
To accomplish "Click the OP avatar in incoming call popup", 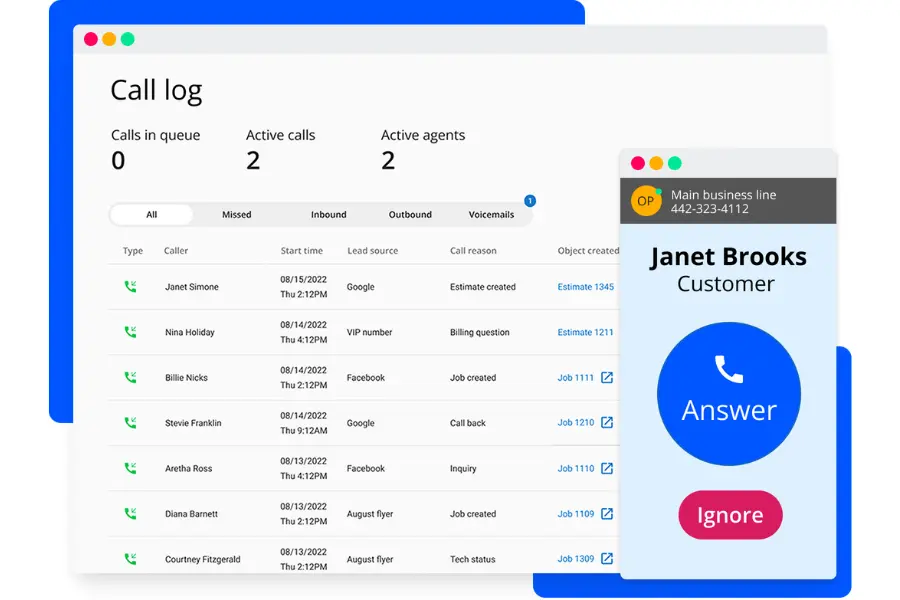I will pos(646,201).
